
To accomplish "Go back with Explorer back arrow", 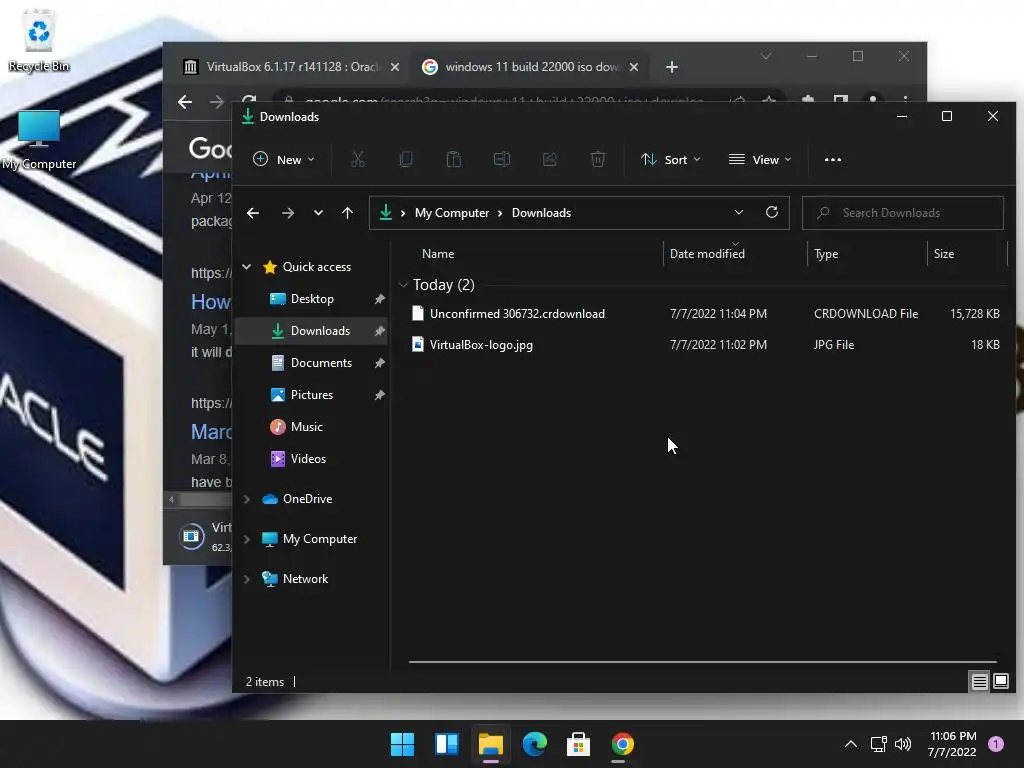I will click(x=253, y=213).
